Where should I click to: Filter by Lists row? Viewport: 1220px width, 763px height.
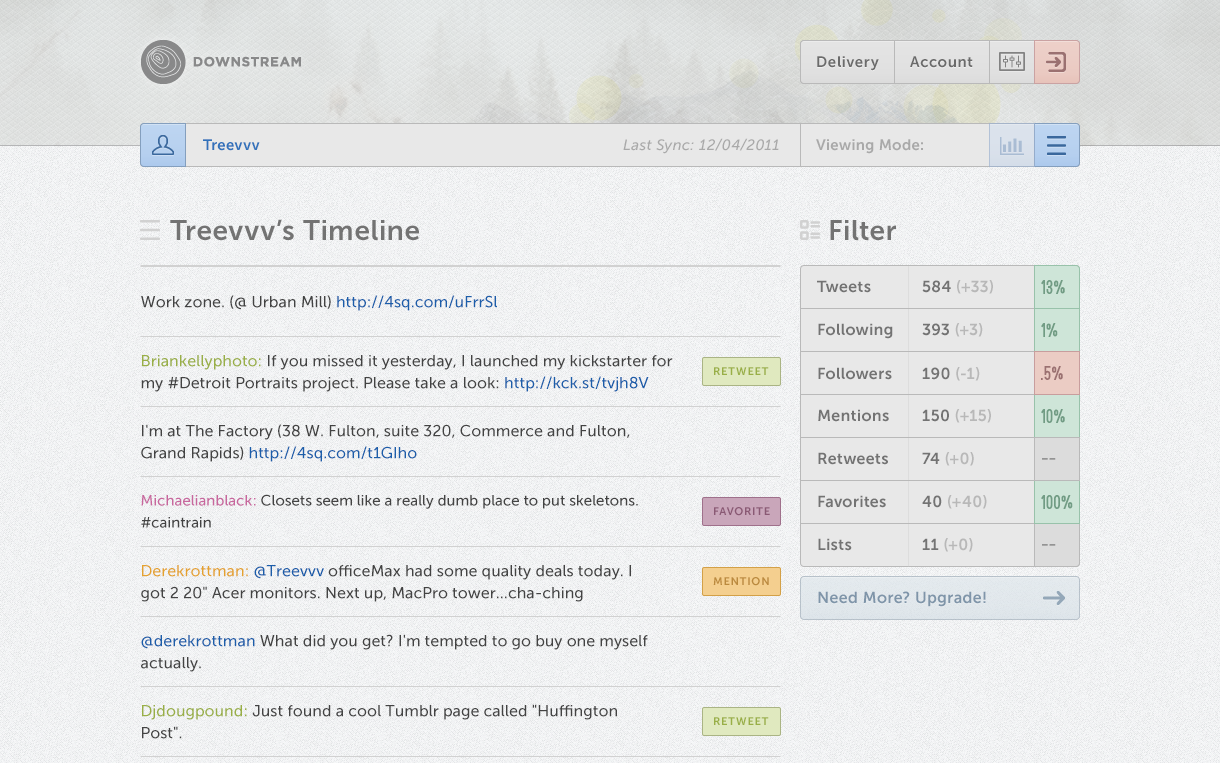tap(940, 545)
